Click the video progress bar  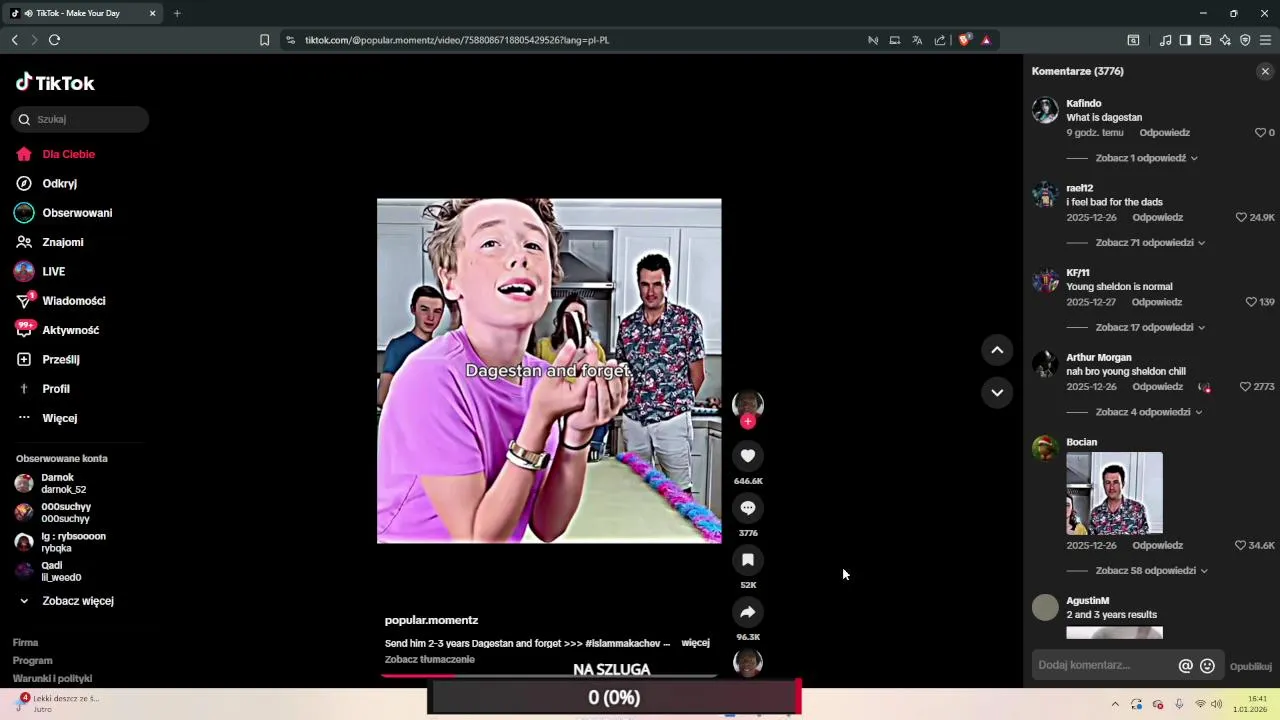[548, 676]
